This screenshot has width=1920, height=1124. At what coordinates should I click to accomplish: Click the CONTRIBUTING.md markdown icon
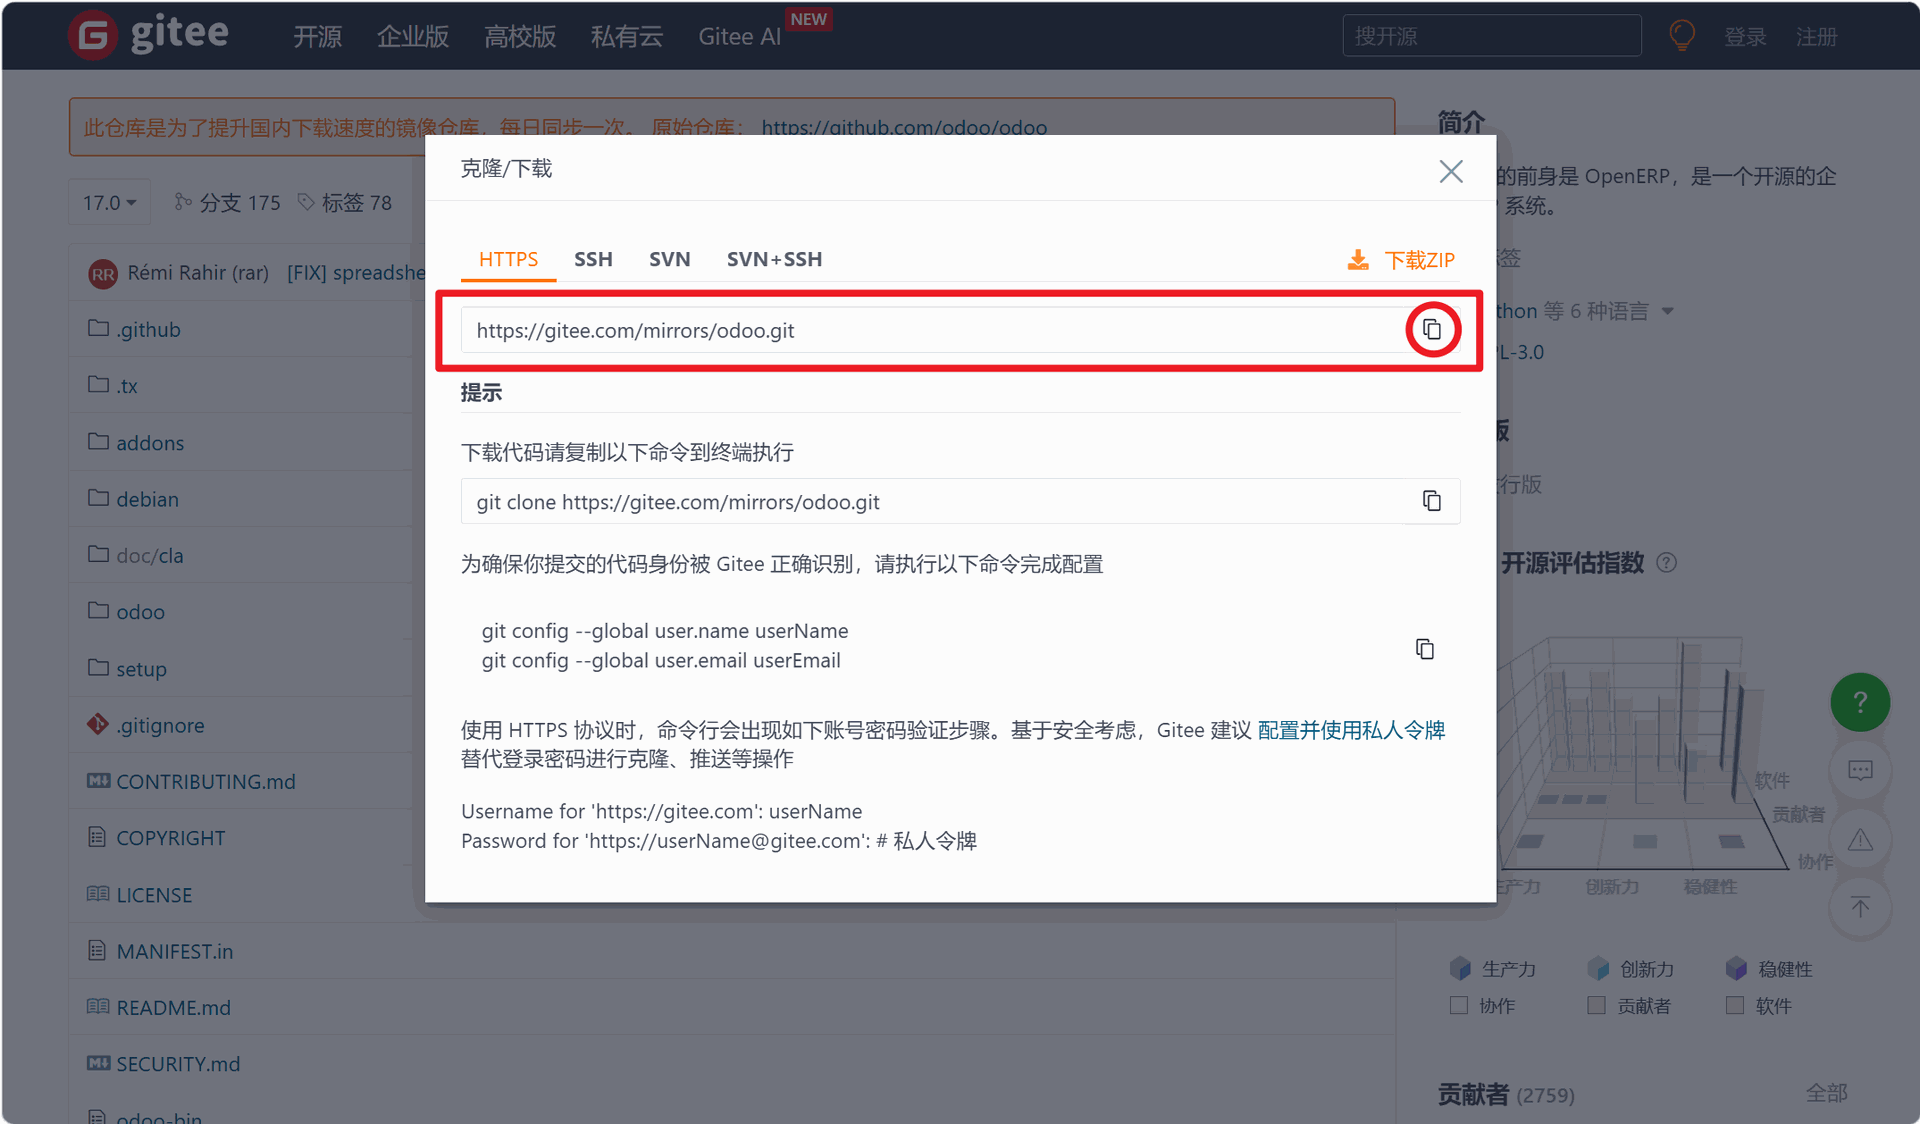tap(98, 780)
